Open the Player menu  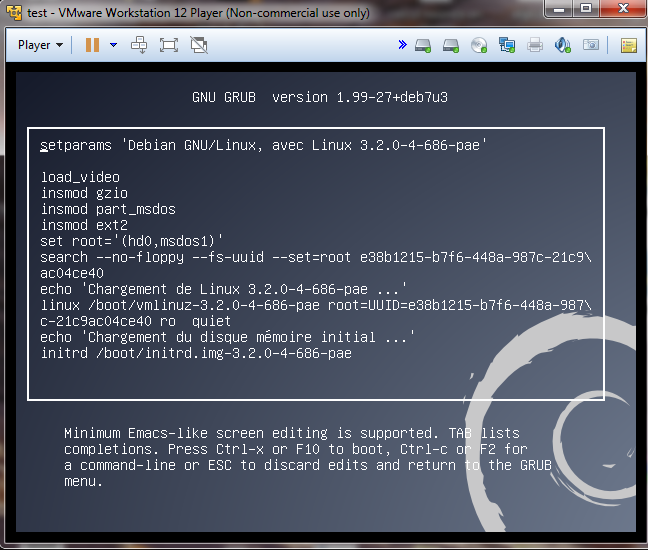(x=40, y=45)
